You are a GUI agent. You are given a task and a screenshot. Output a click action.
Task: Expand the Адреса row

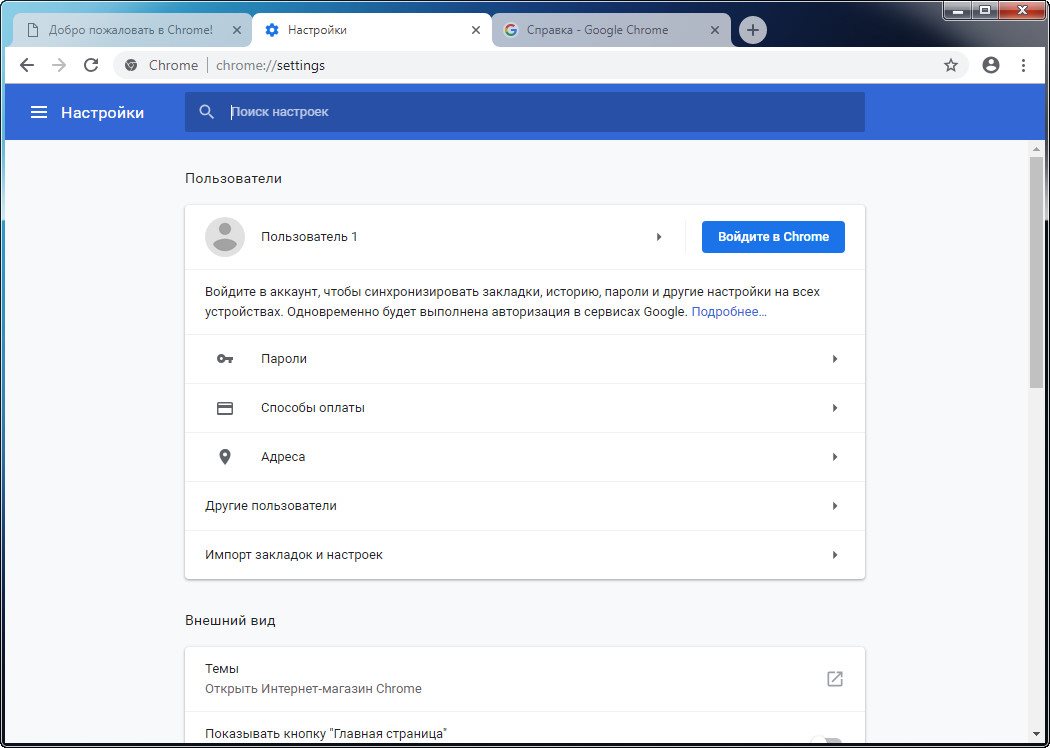point(834,457)
